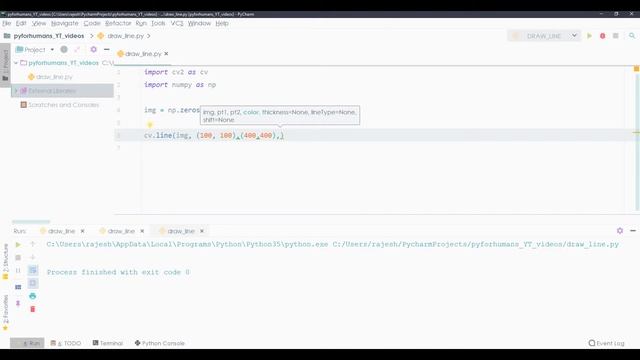Click the stop process square in Run panel
640x360 pixels.
click(x=18, y=258)
